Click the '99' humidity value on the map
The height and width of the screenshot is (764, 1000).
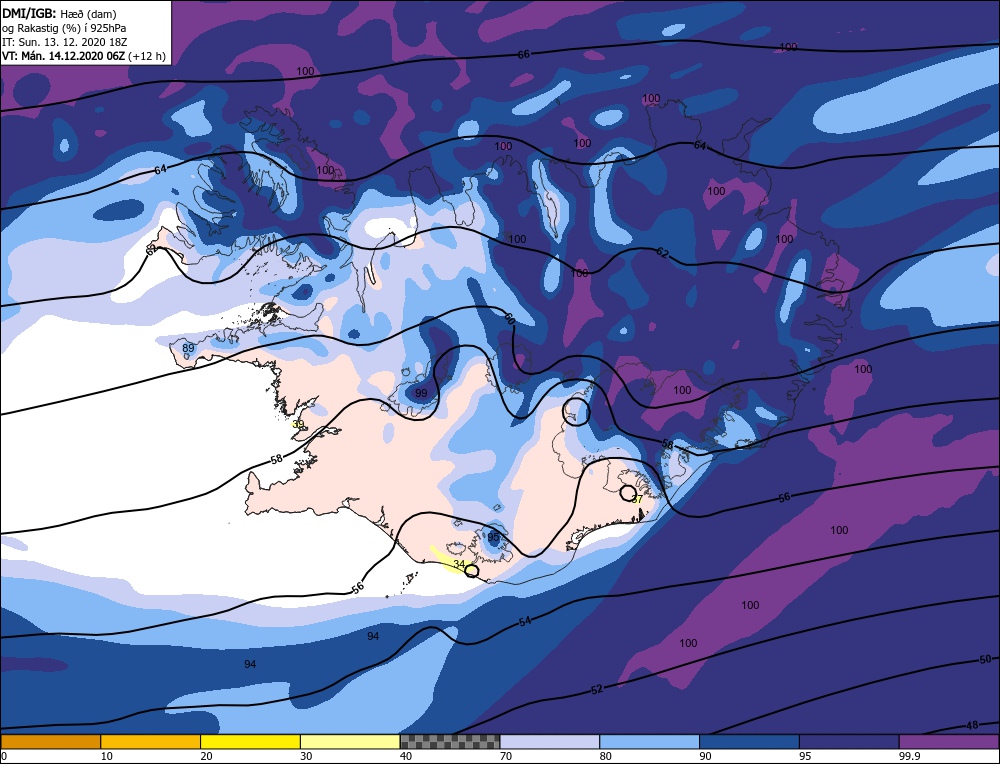pos(421,393)
